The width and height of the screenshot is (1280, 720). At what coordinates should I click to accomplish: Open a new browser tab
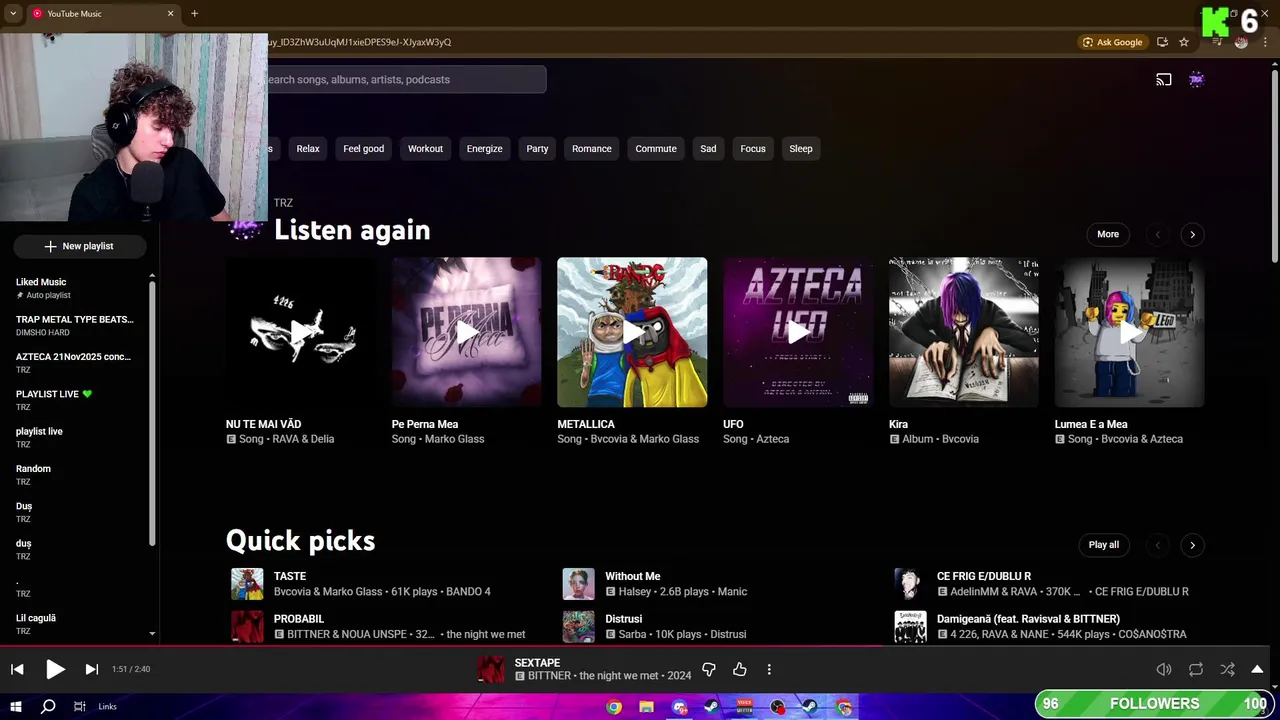pos(194,13)
